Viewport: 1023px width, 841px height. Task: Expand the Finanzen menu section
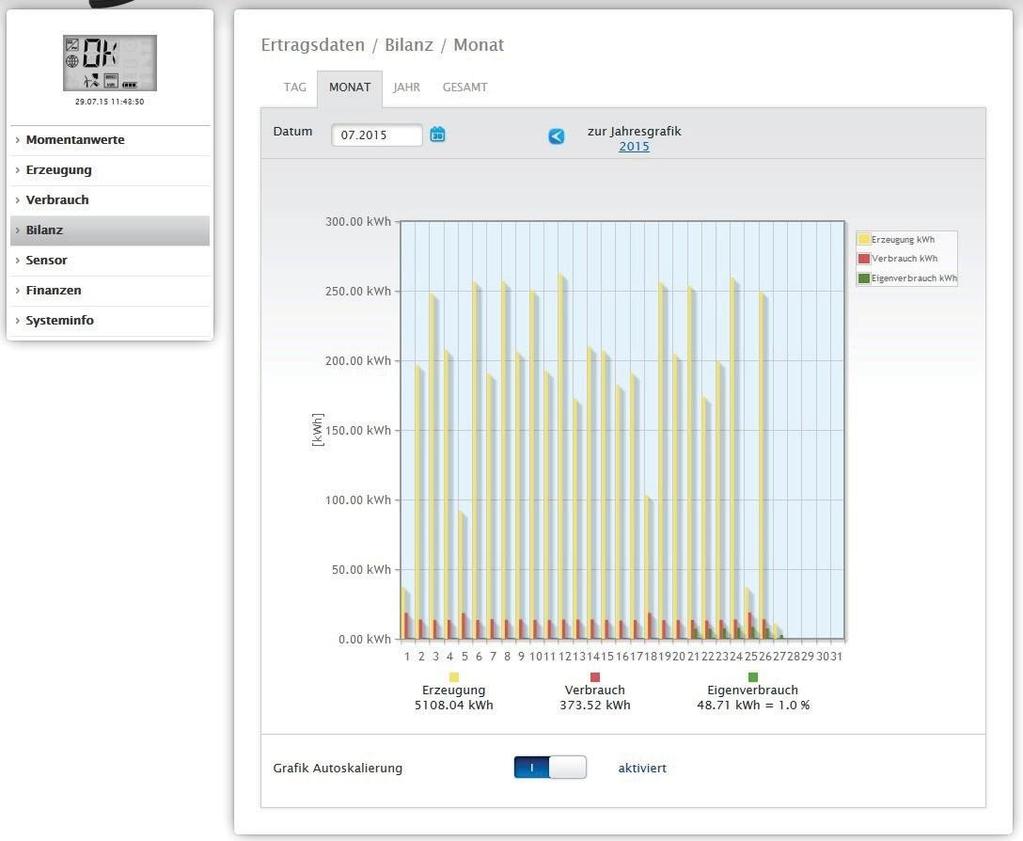pyautogui.click(x=110, y=290)
